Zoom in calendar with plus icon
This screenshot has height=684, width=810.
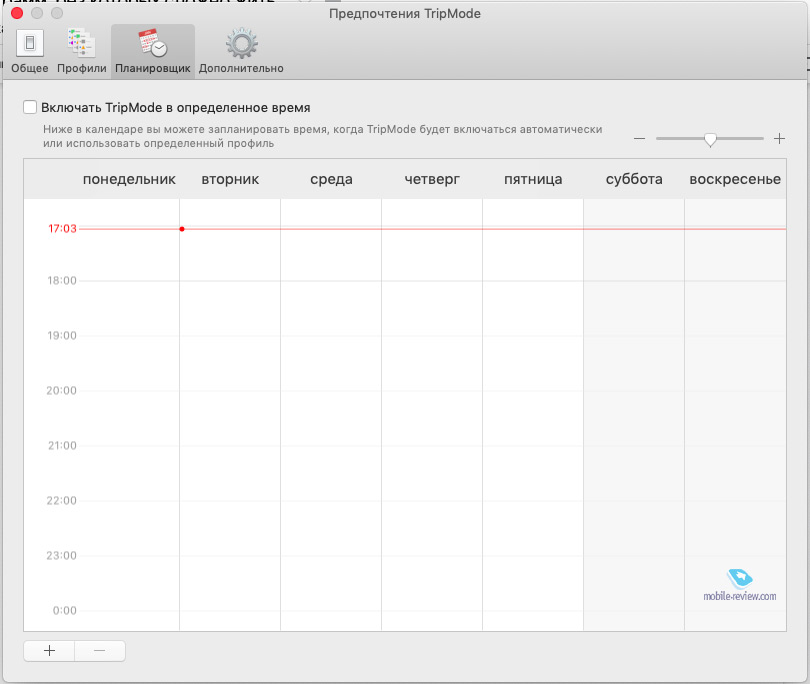(780, 138)
